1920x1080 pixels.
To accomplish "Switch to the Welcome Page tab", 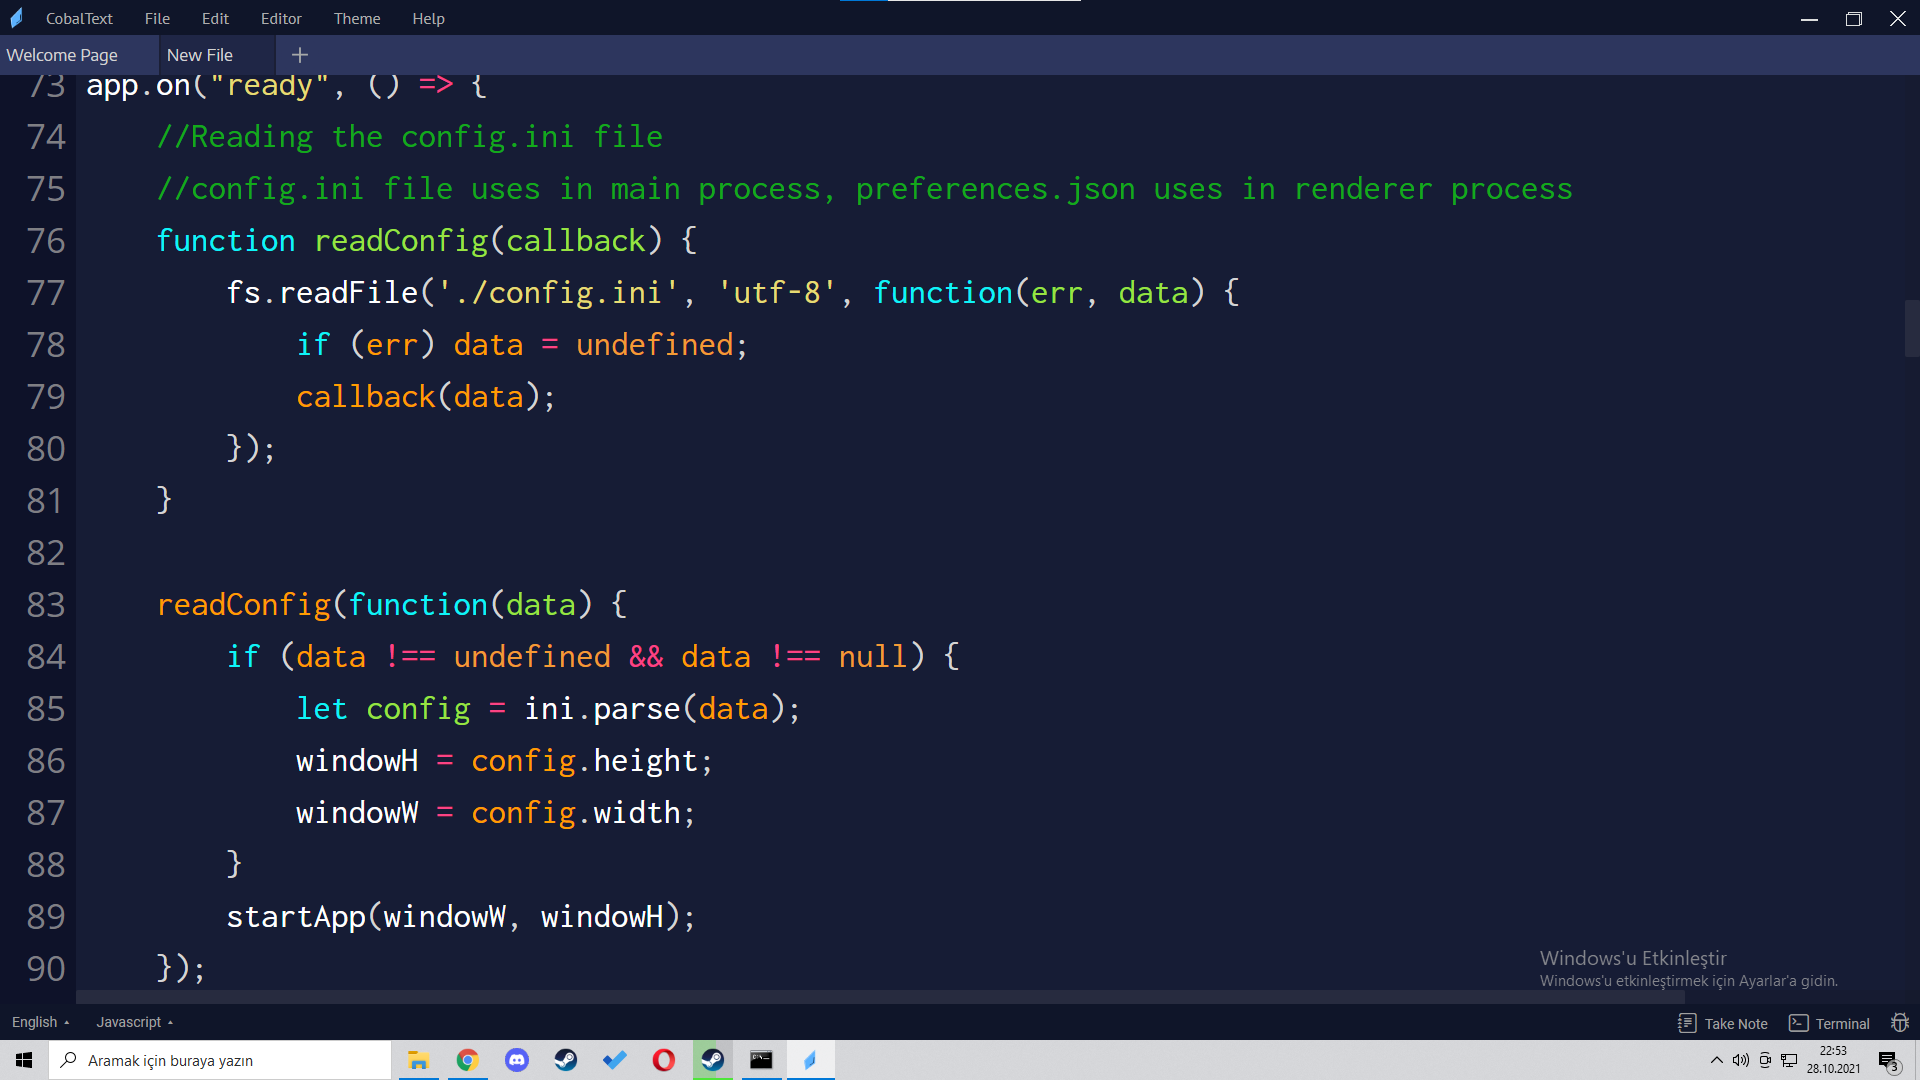I will point(62,55).
